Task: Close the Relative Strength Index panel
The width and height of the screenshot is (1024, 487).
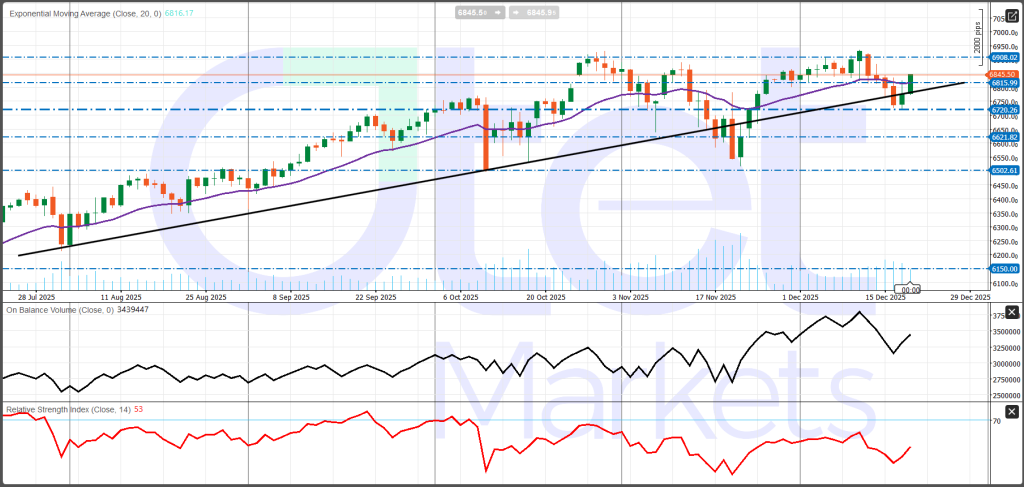Action: 1011,411
